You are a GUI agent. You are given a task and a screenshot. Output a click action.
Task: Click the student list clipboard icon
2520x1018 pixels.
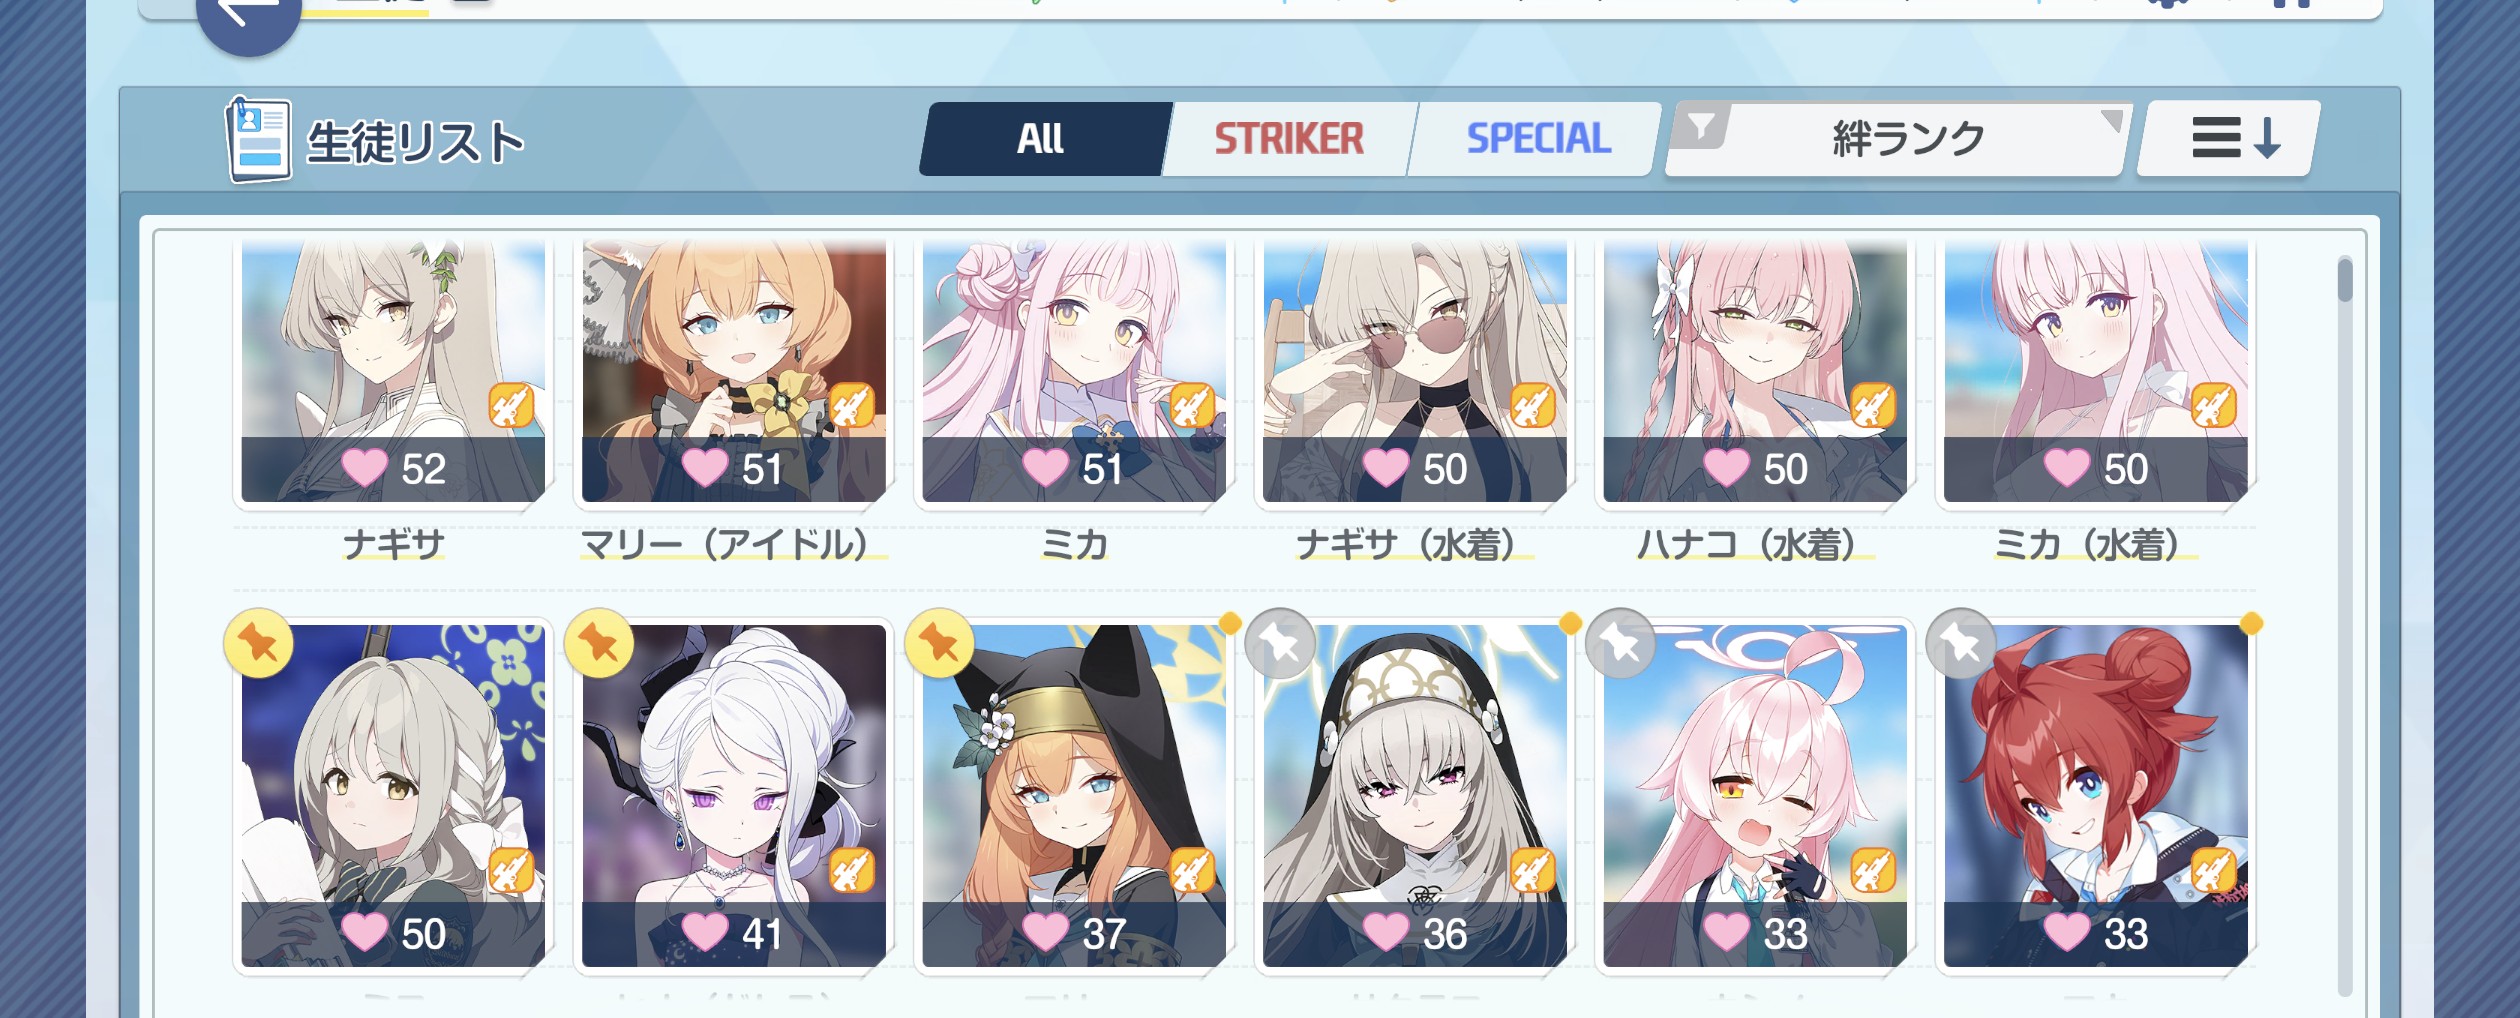tap(258, 140)
